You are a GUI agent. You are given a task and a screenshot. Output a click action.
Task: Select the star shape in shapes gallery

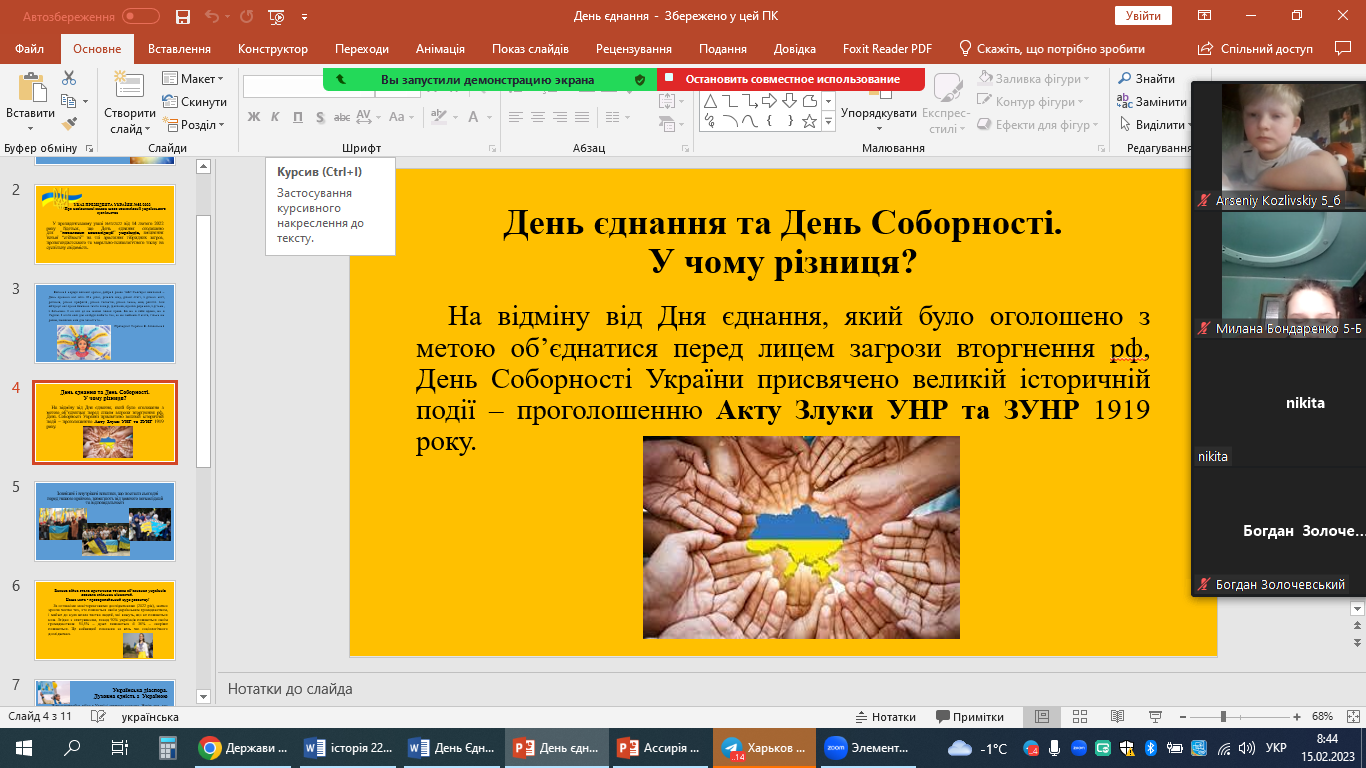coord(810,121)
